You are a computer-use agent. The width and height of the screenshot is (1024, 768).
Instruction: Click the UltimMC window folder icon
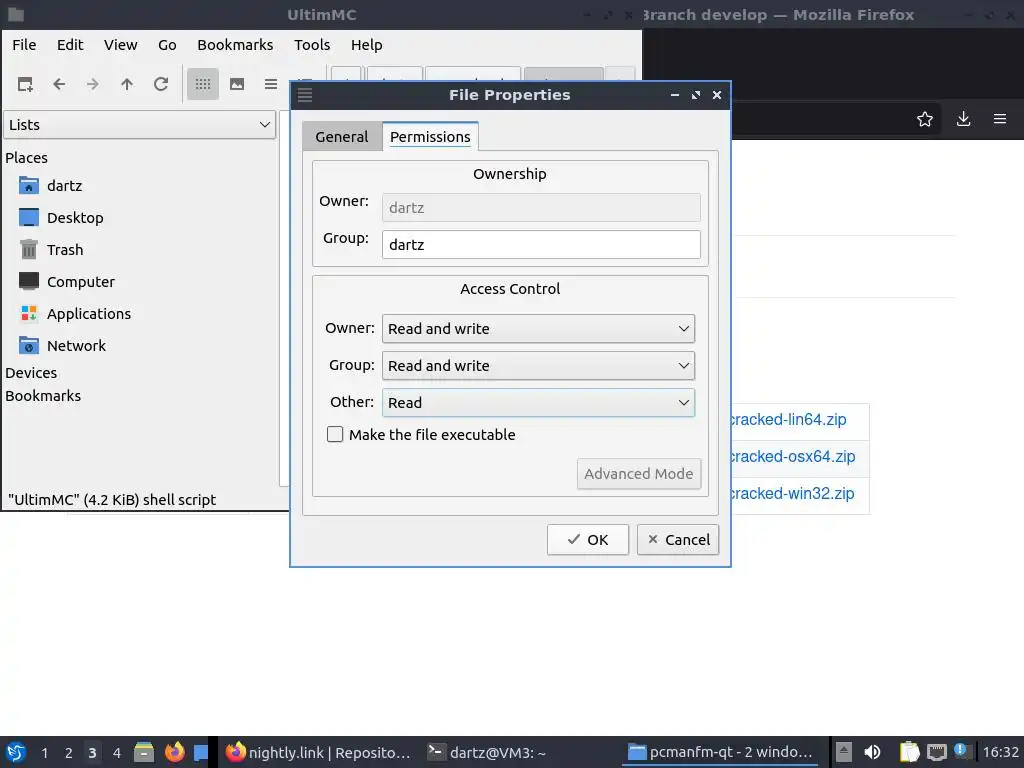point(16,14)
